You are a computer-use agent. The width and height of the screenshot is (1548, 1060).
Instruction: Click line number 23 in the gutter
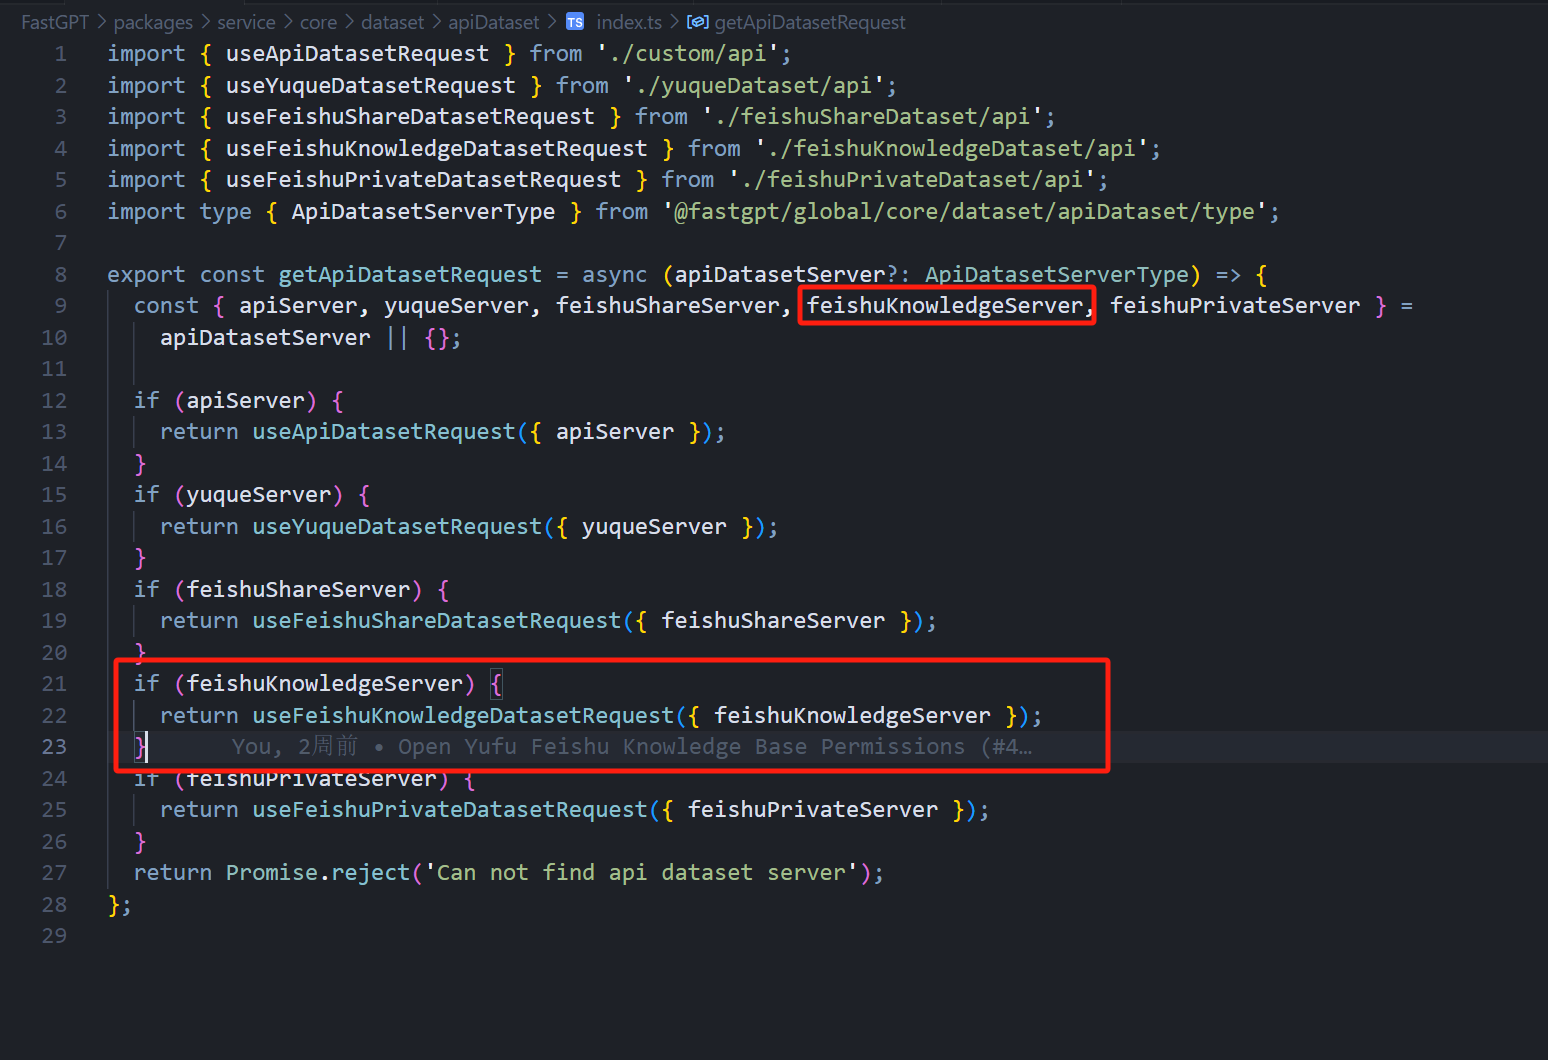tap(54, 747)
